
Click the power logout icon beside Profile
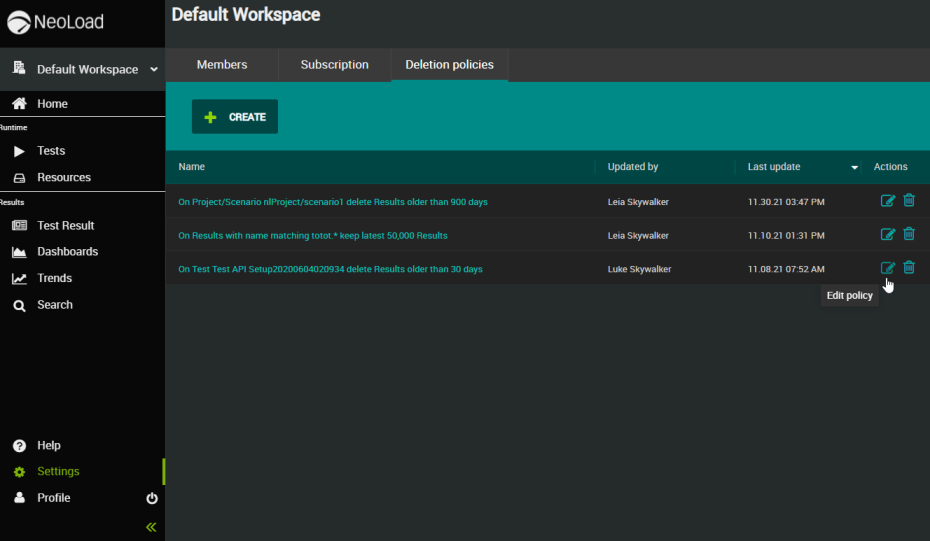click(152, 498)
